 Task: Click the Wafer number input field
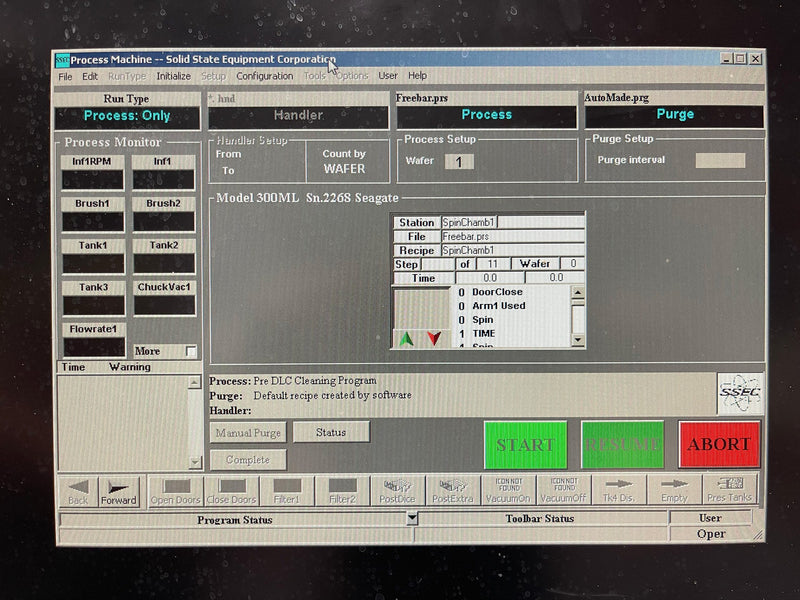459,162
